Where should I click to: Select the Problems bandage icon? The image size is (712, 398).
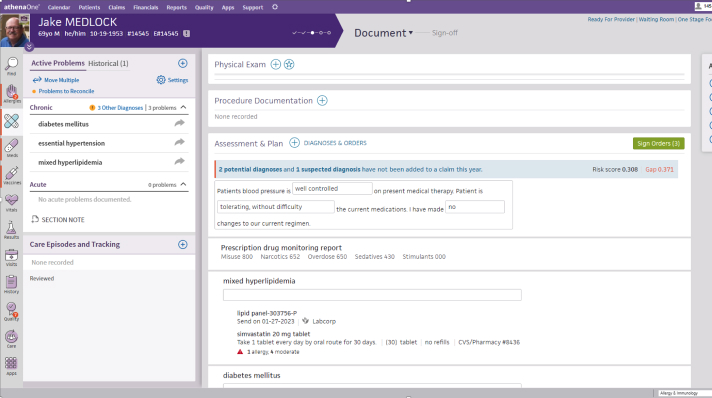(x=11, y=121)
